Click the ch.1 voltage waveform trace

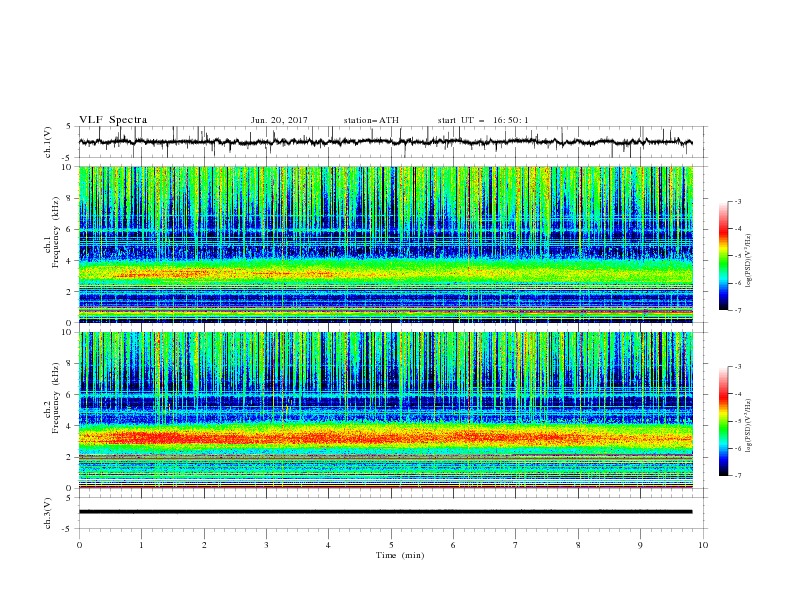point(385,142)
